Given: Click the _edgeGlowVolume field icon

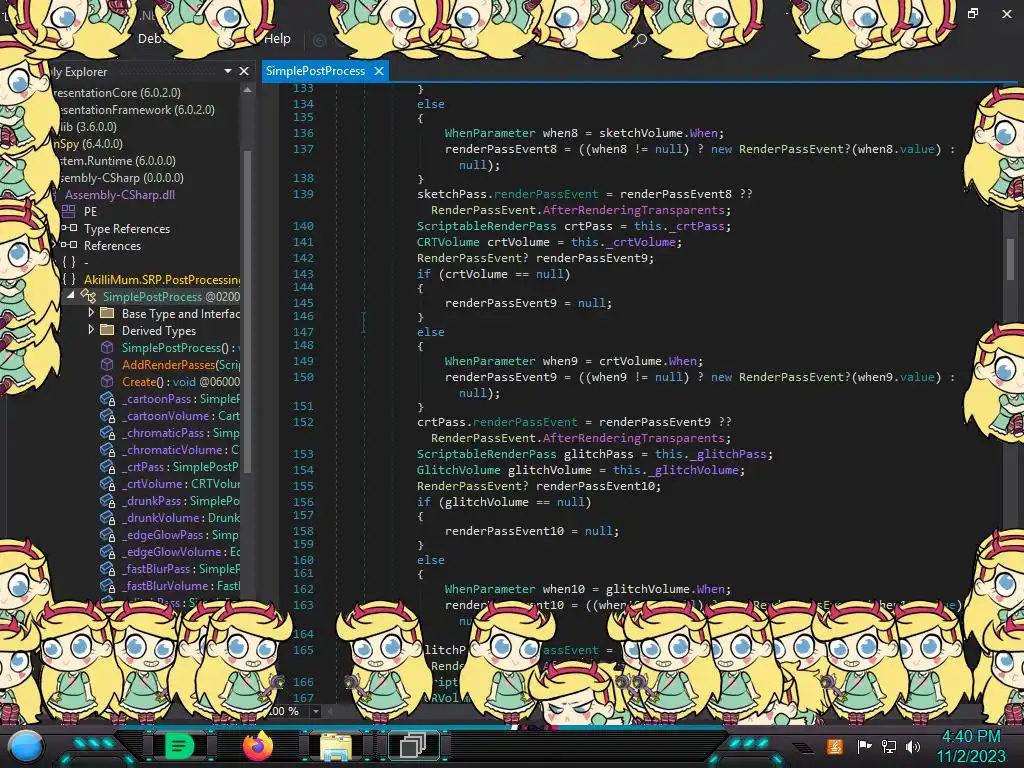Looking at the screenshot, I should [x=108, y=551].
